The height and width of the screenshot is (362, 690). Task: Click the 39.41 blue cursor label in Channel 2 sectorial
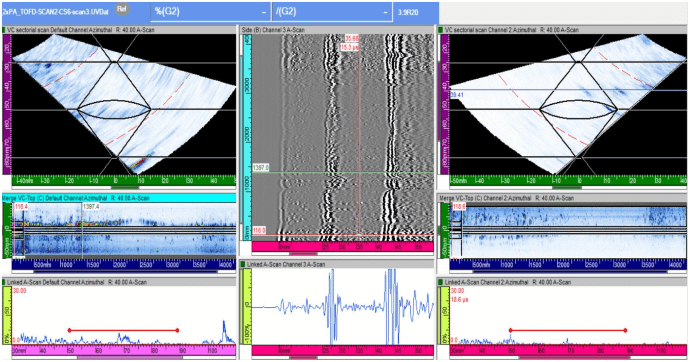click(x=457, y=95)
